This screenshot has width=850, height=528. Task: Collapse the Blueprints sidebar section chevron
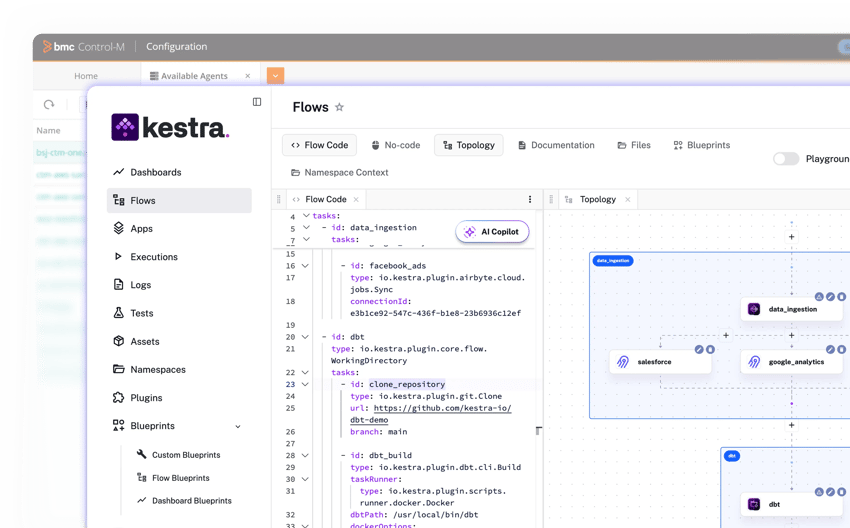(238, 426)
